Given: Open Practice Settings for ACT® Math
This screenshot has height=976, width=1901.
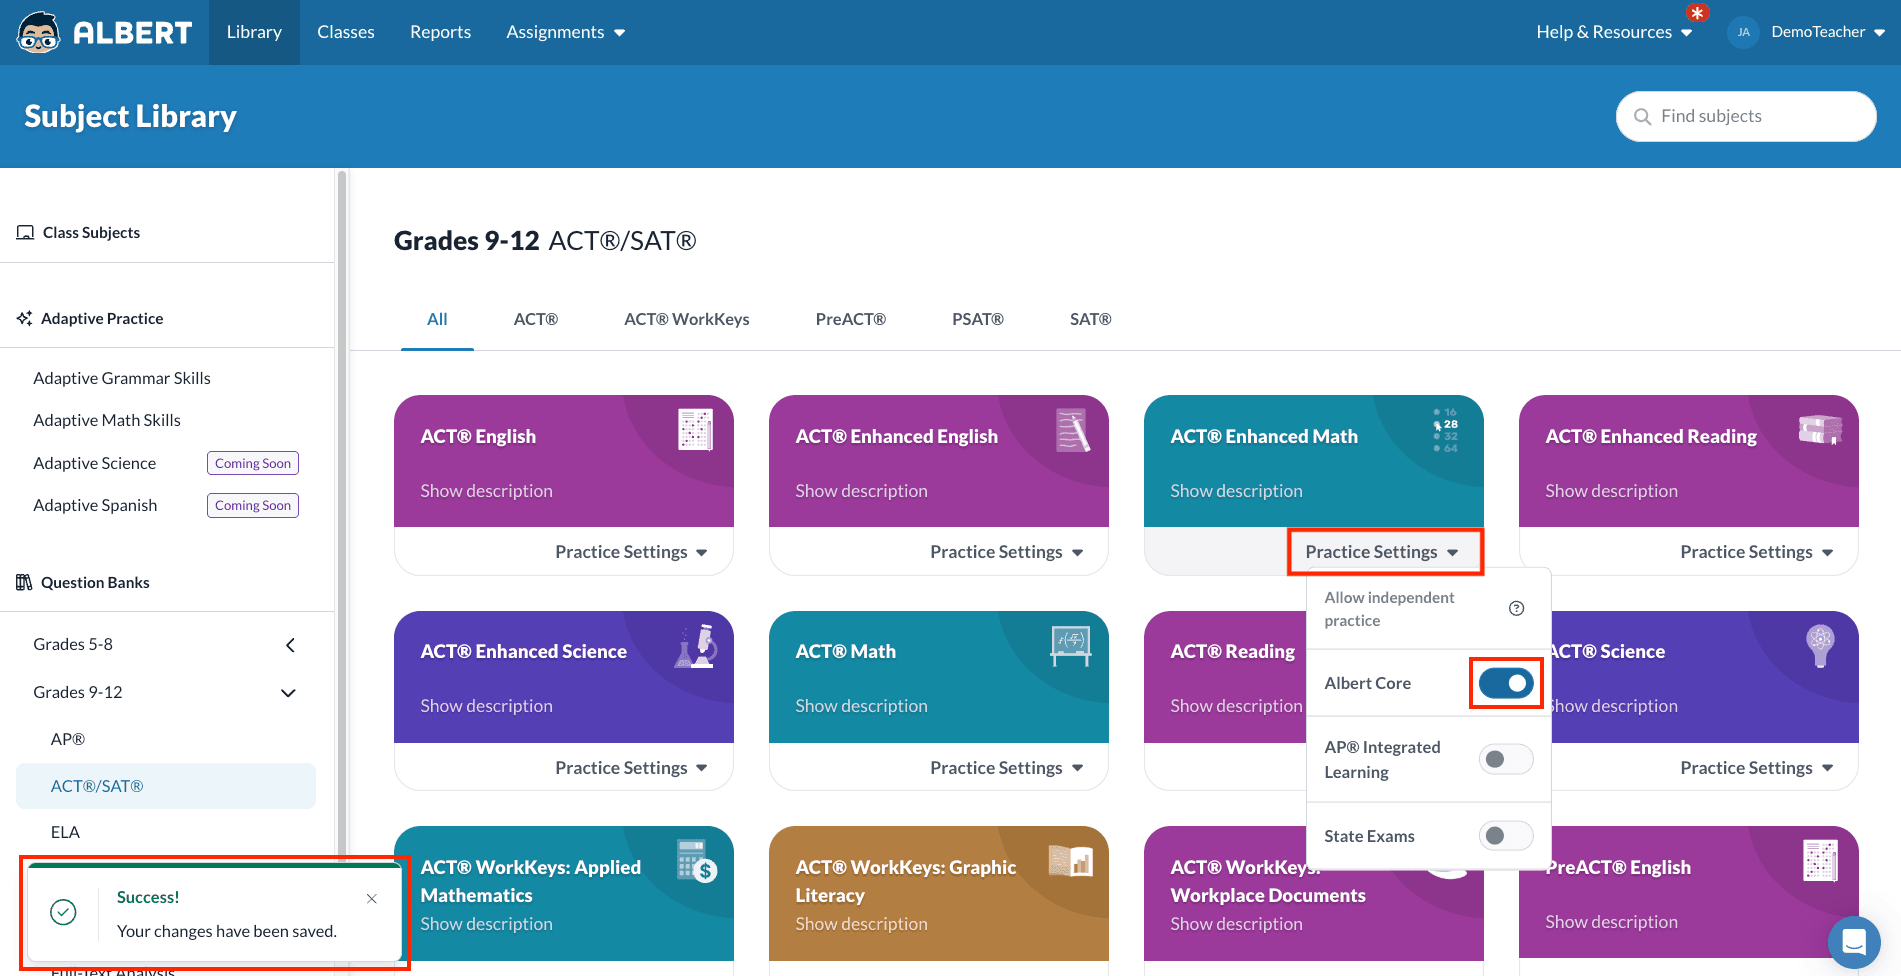Looking at the screenshot, I should pyautogui.click(x=1006, y=768).
